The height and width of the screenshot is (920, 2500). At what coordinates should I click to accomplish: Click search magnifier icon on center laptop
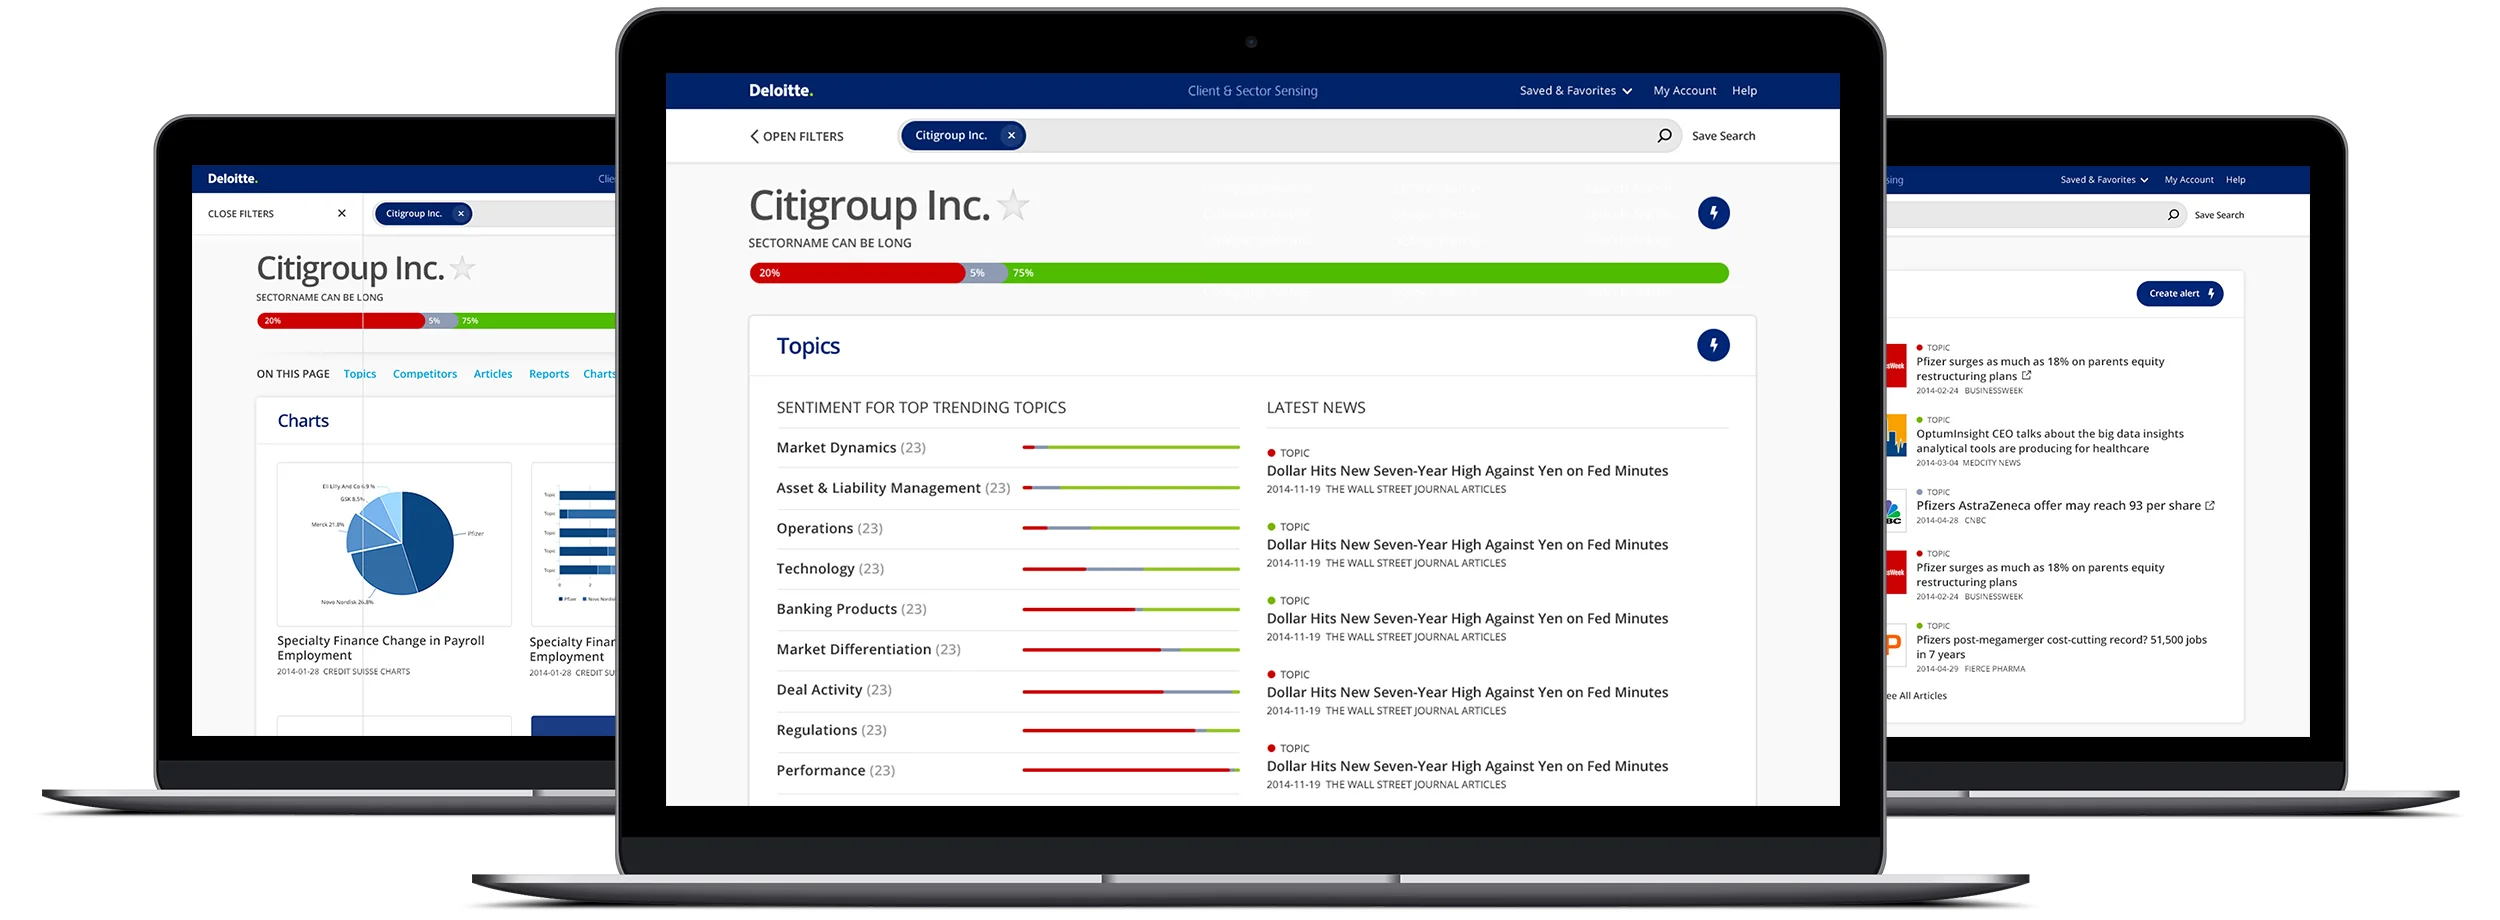click(x=1664, y=136)
